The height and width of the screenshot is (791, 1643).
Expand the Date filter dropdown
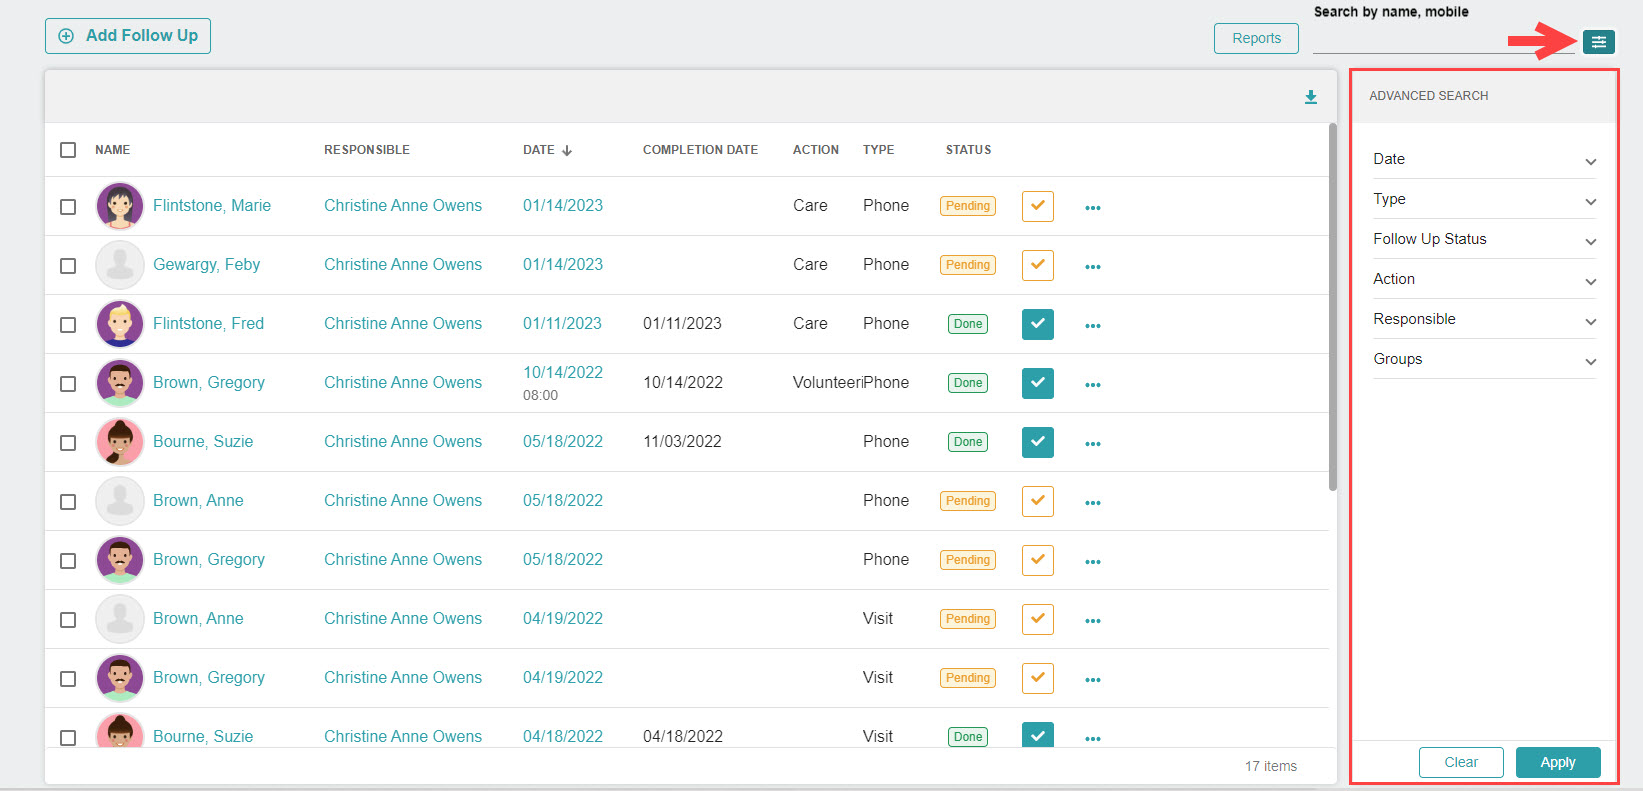1484,160
